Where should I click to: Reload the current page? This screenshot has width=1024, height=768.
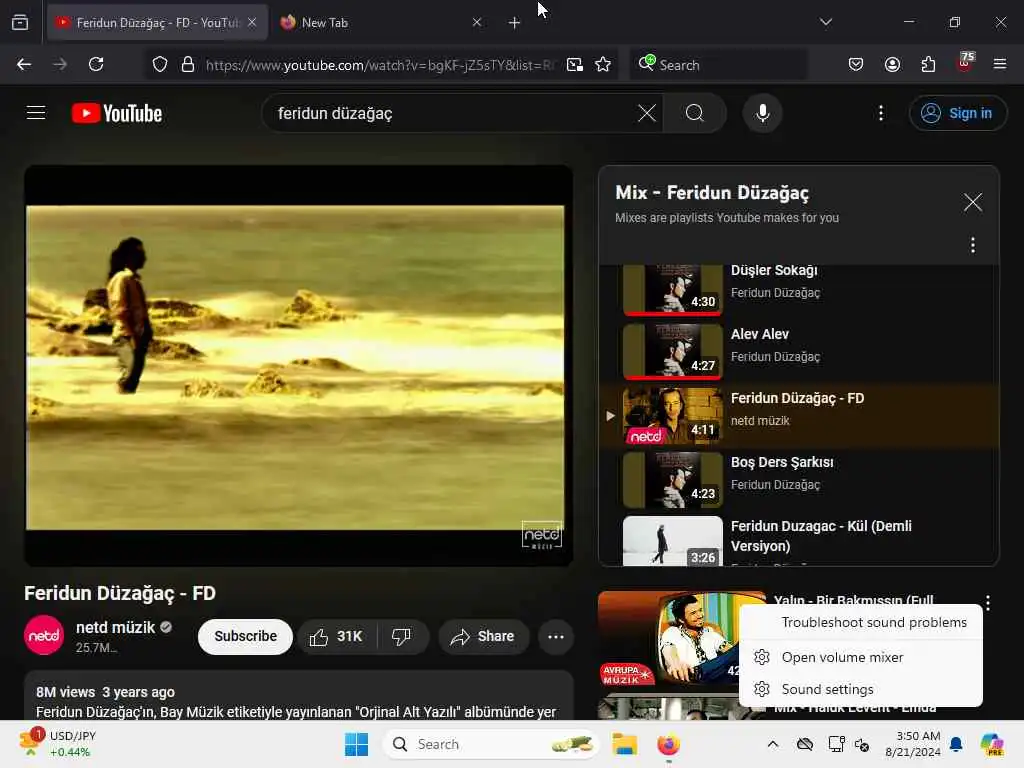96,64
